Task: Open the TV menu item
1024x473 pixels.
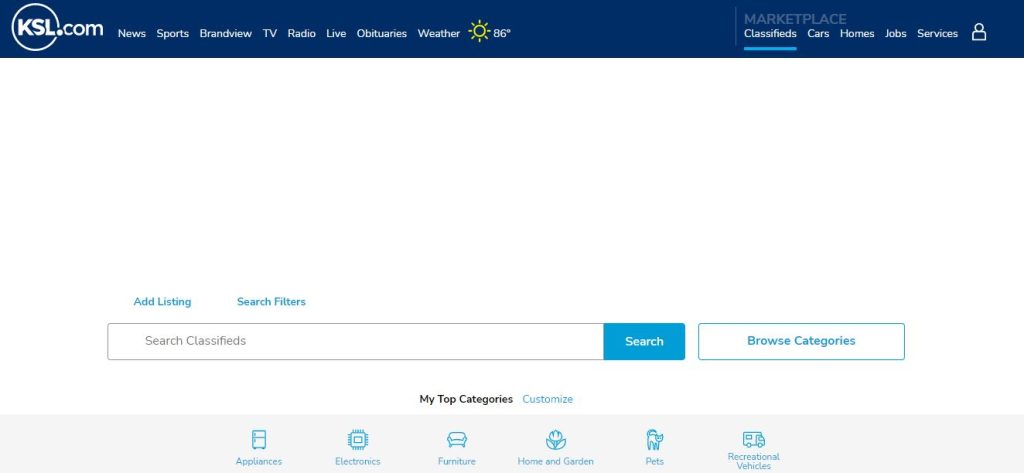Action: [x=270, y=33]
